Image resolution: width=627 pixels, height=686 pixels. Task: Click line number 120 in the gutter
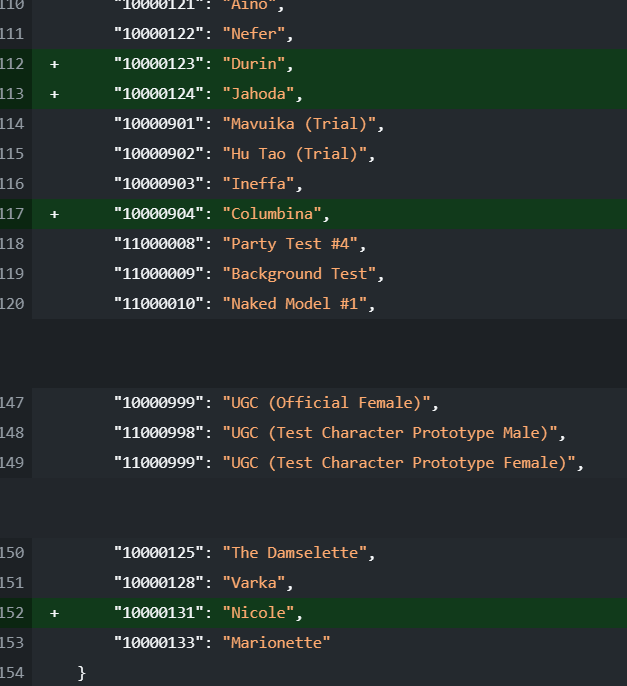point(12,304)
